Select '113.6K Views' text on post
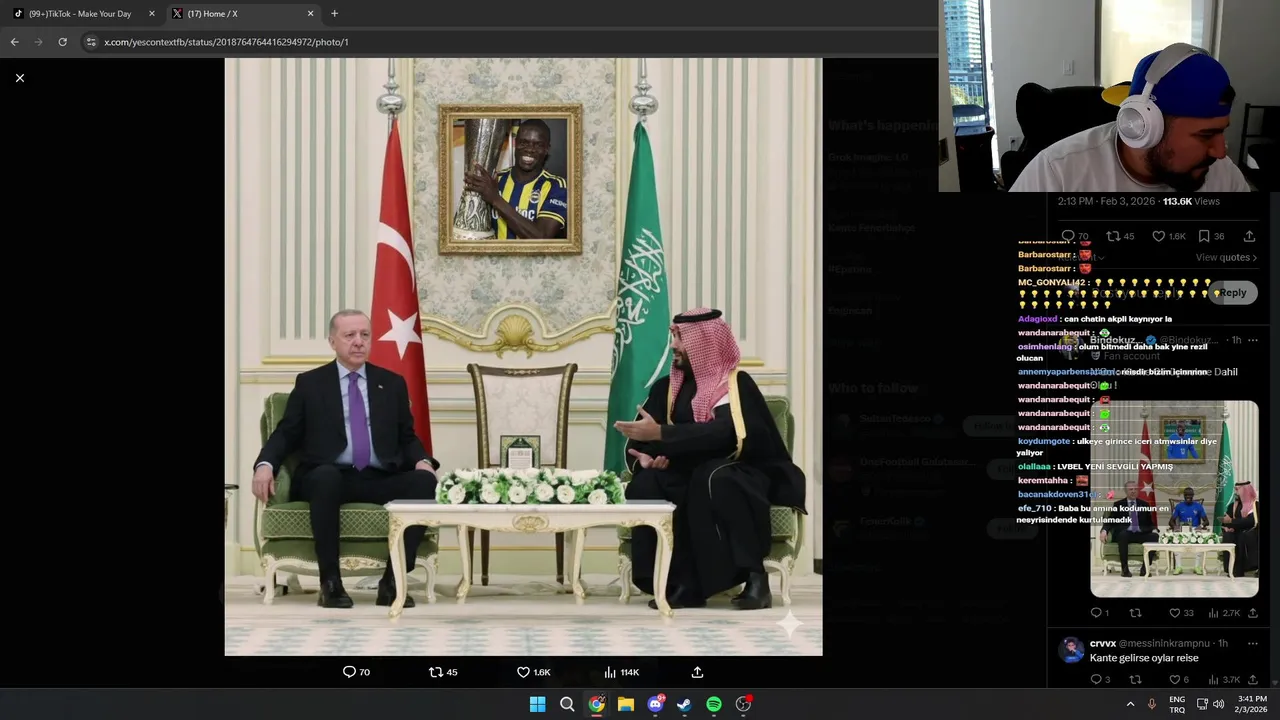This screenshot has width=1280, height=720. 1191,201
